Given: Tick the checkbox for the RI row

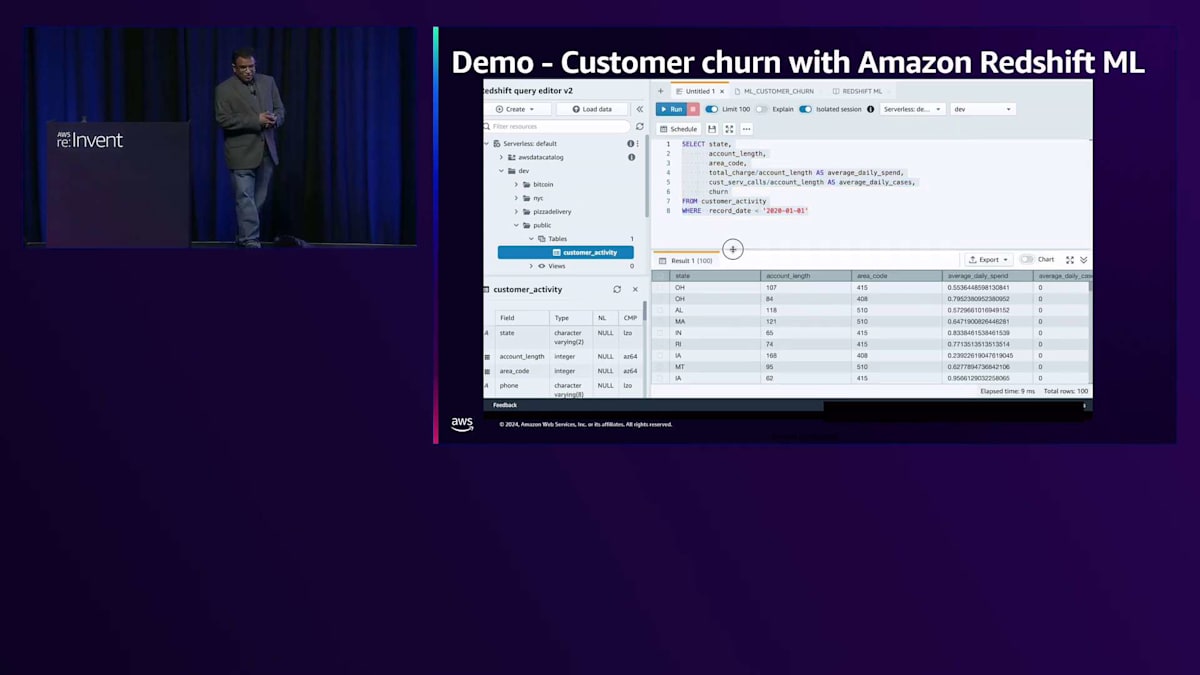Looking at the screenshot, I should (x=660, y=344).
